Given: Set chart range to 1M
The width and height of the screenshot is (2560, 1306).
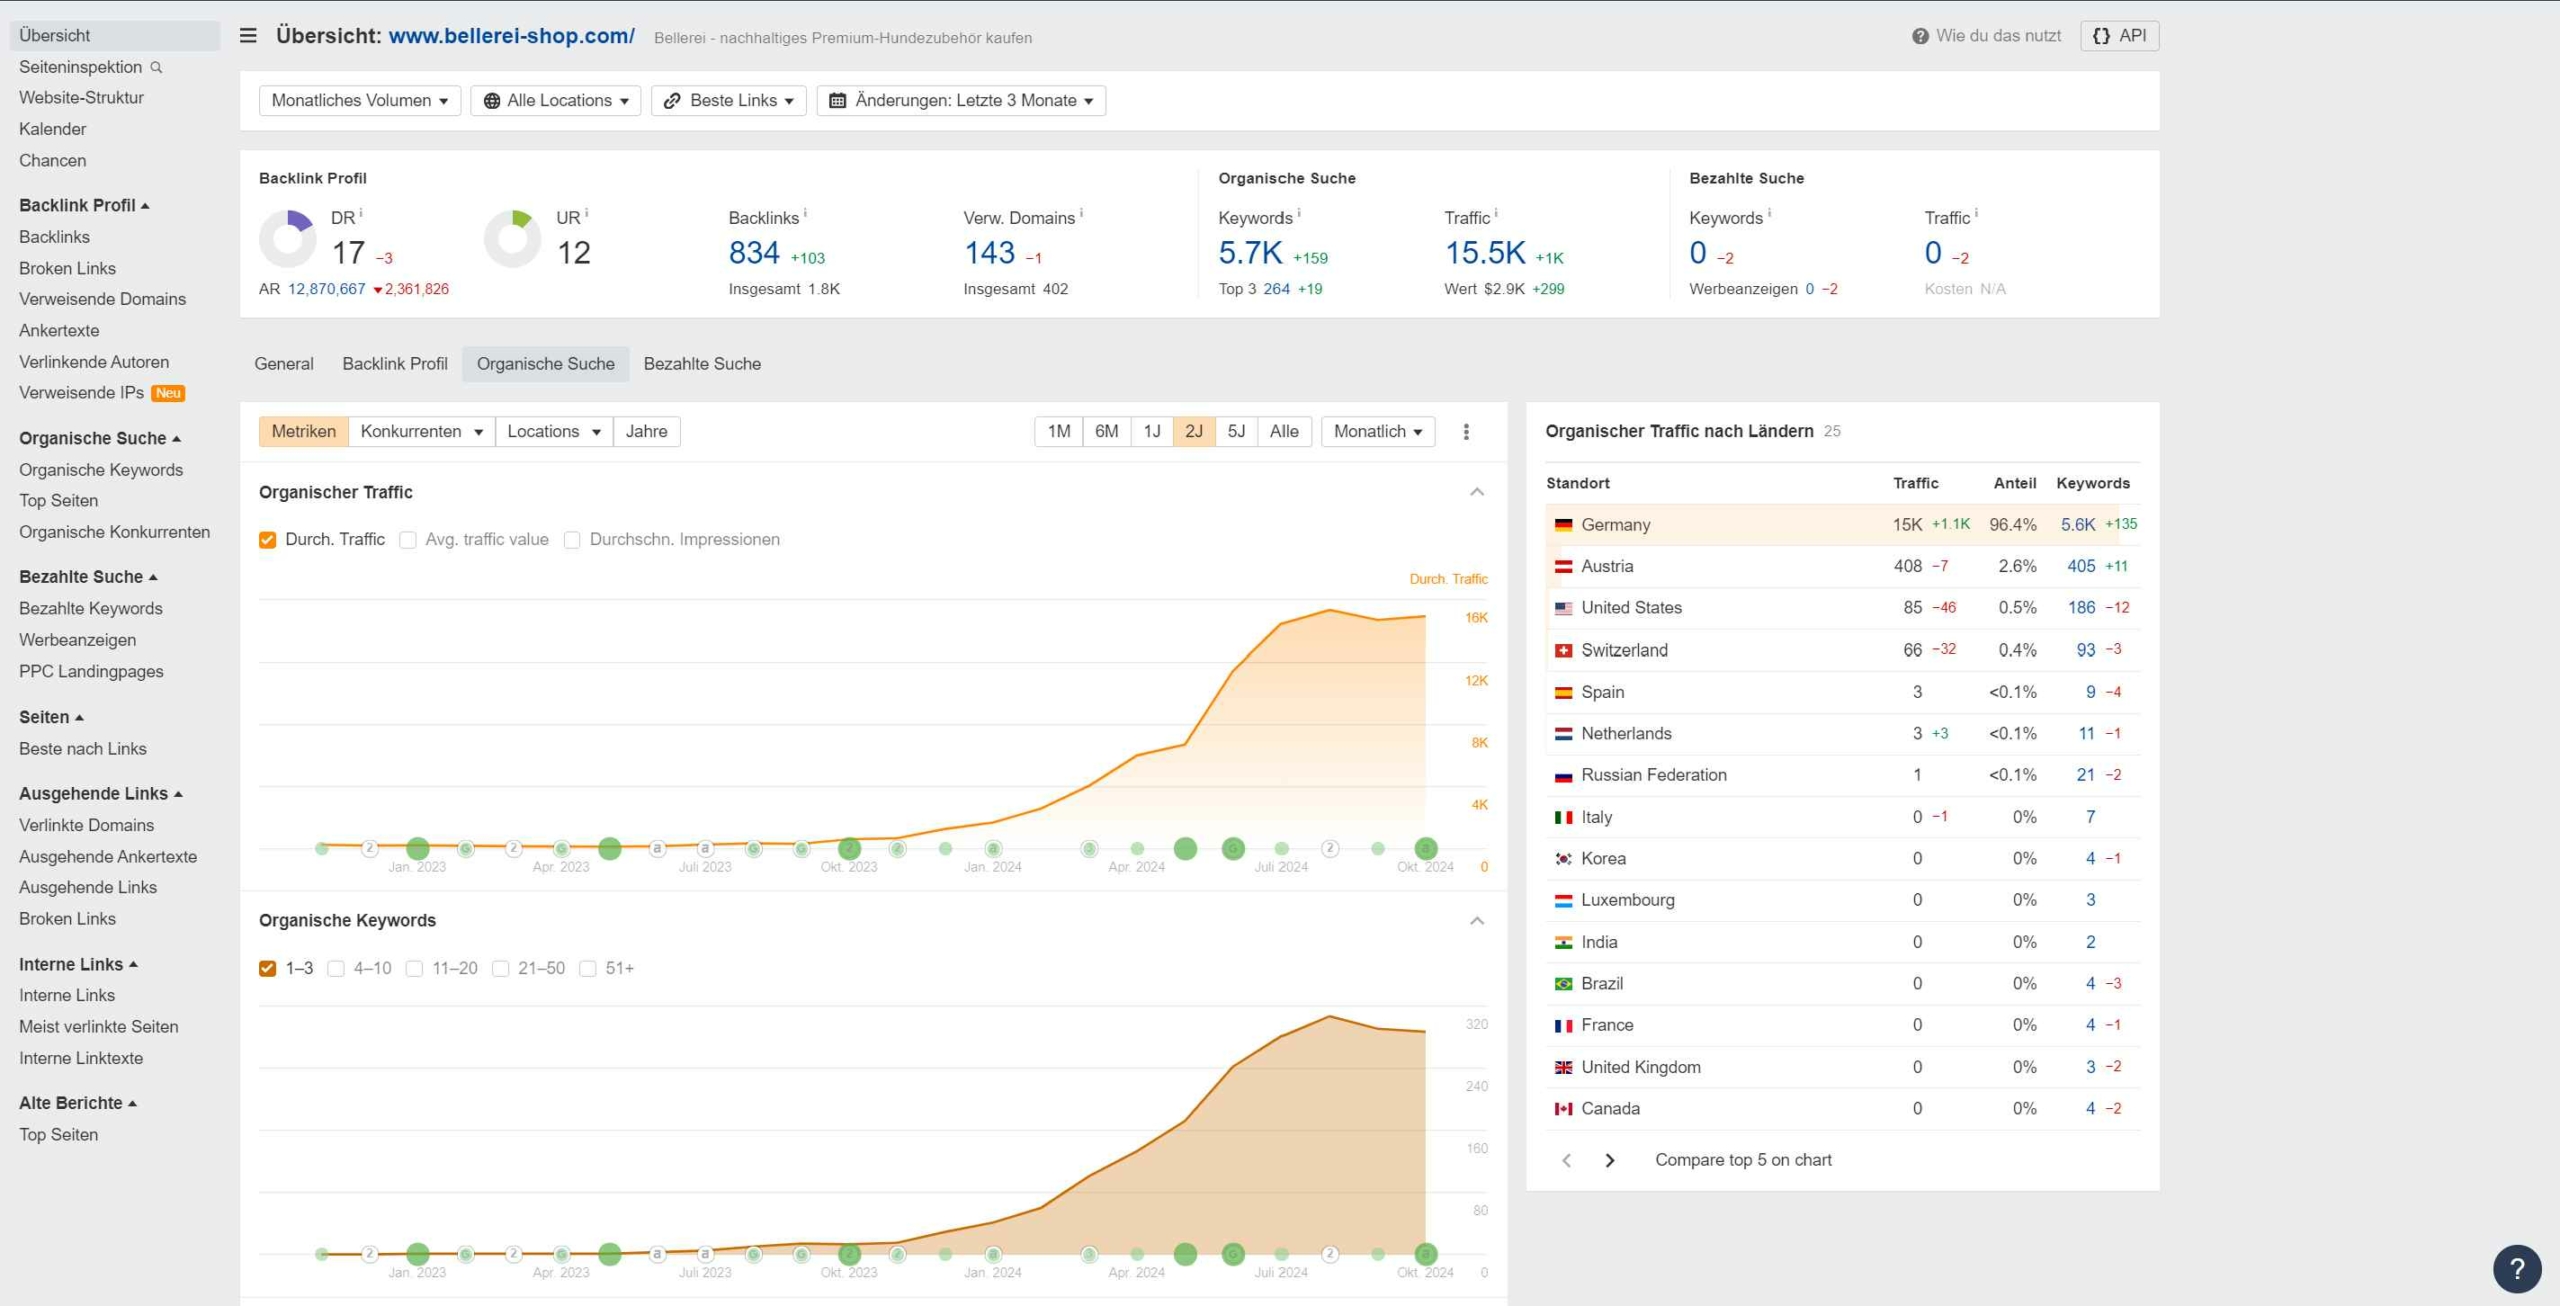Looking at the screenshot, I should [x=1059, y=432].
